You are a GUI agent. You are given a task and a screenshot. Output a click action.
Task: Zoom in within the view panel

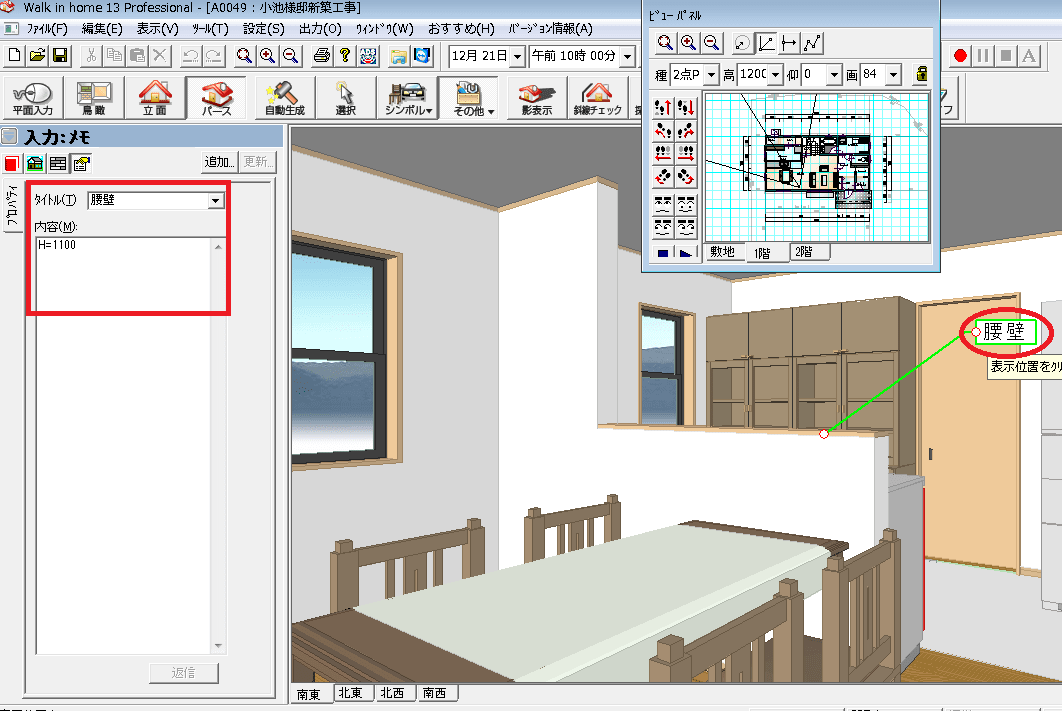(x=688, y=42)
